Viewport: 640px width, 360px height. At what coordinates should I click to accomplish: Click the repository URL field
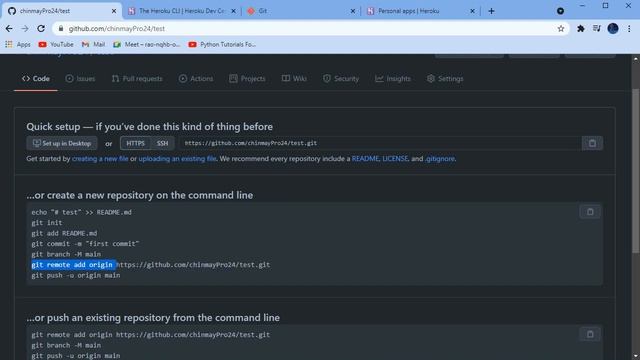(380, 143)
